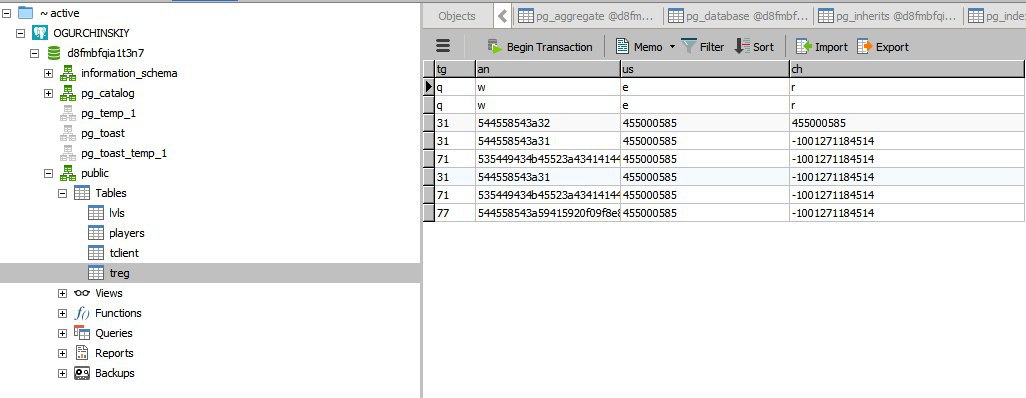Click the public schema icon

(x=68, y=173)
